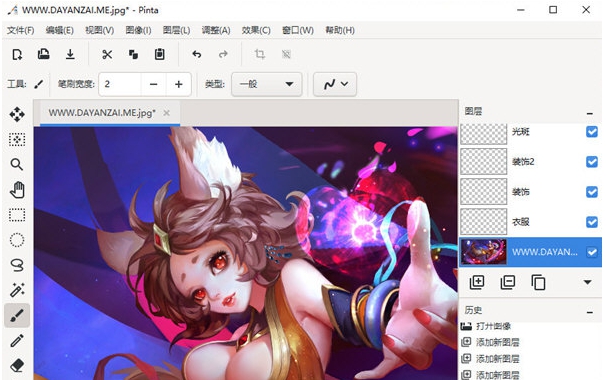Expand more layer options arrow
The height and width of the screenshot is (380, 606).
[587, 282]
